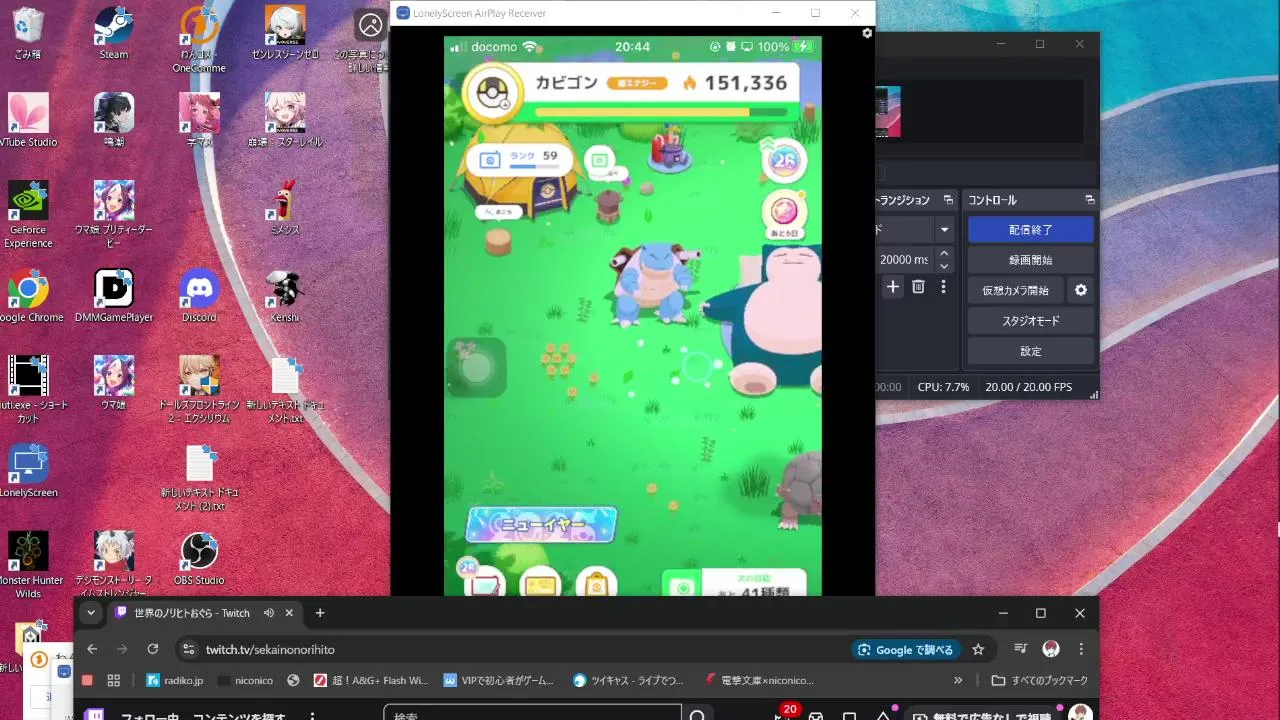
Task: Select the 鳴潮 game shortcut
Action: tap(113, 120)
